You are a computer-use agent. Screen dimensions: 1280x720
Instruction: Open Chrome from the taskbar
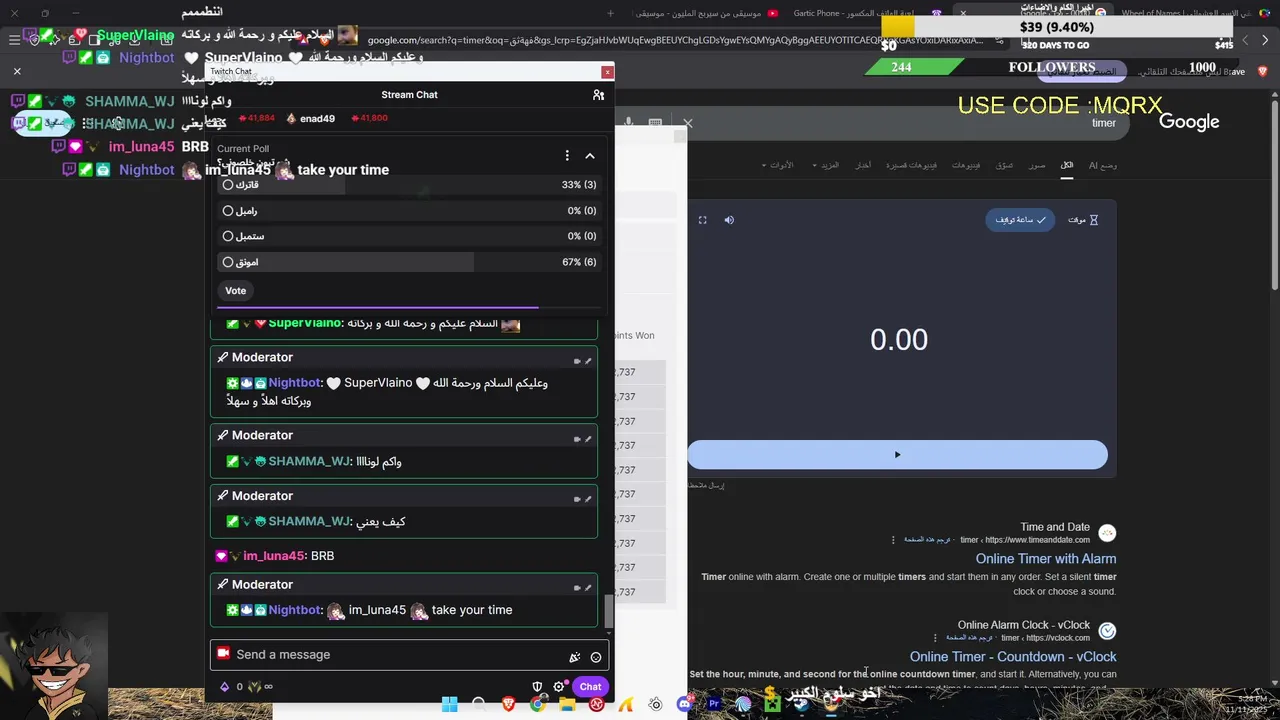click(x=537, y=704)
